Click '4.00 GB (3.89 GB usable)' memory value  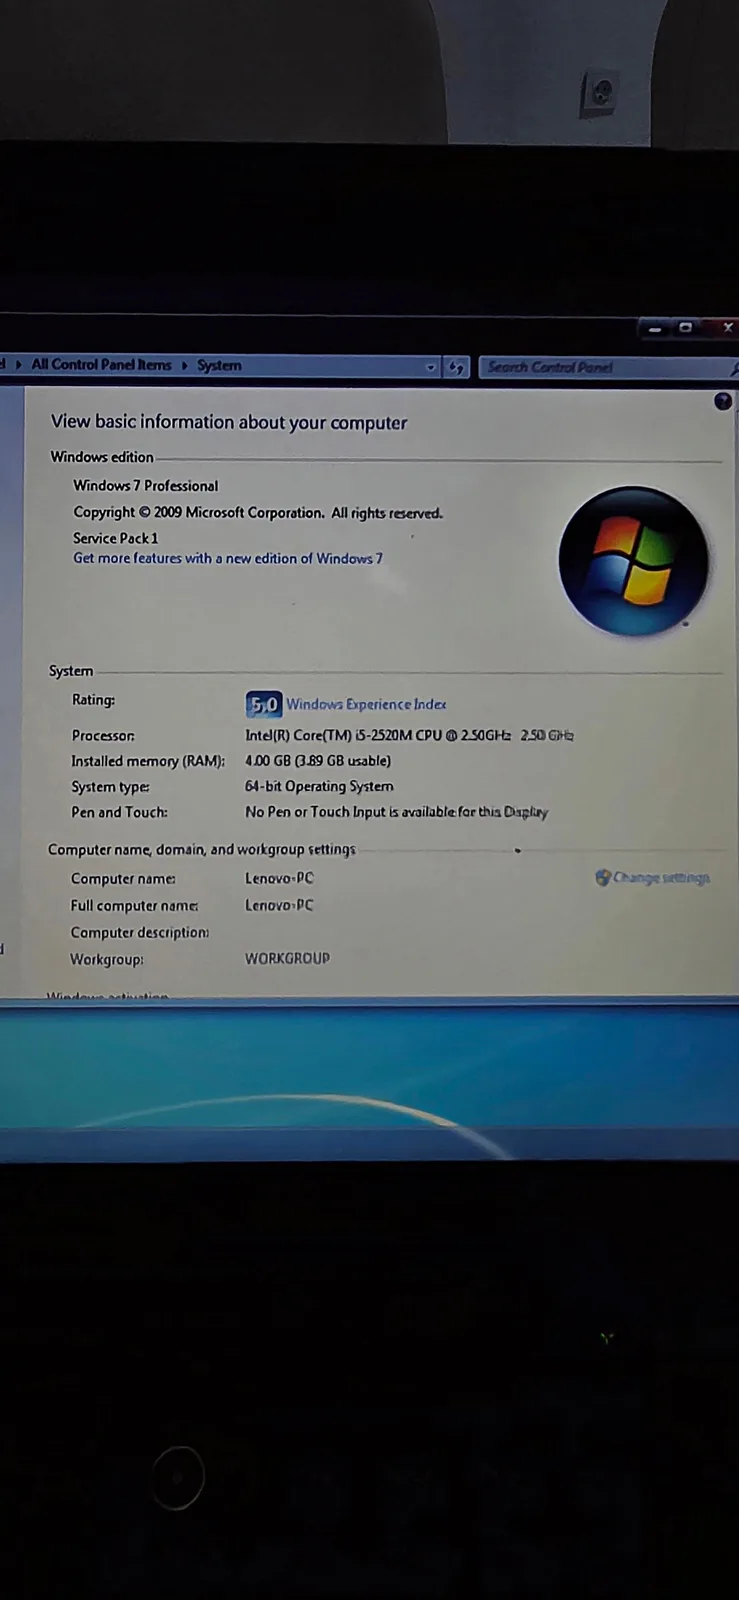[318, 761]
